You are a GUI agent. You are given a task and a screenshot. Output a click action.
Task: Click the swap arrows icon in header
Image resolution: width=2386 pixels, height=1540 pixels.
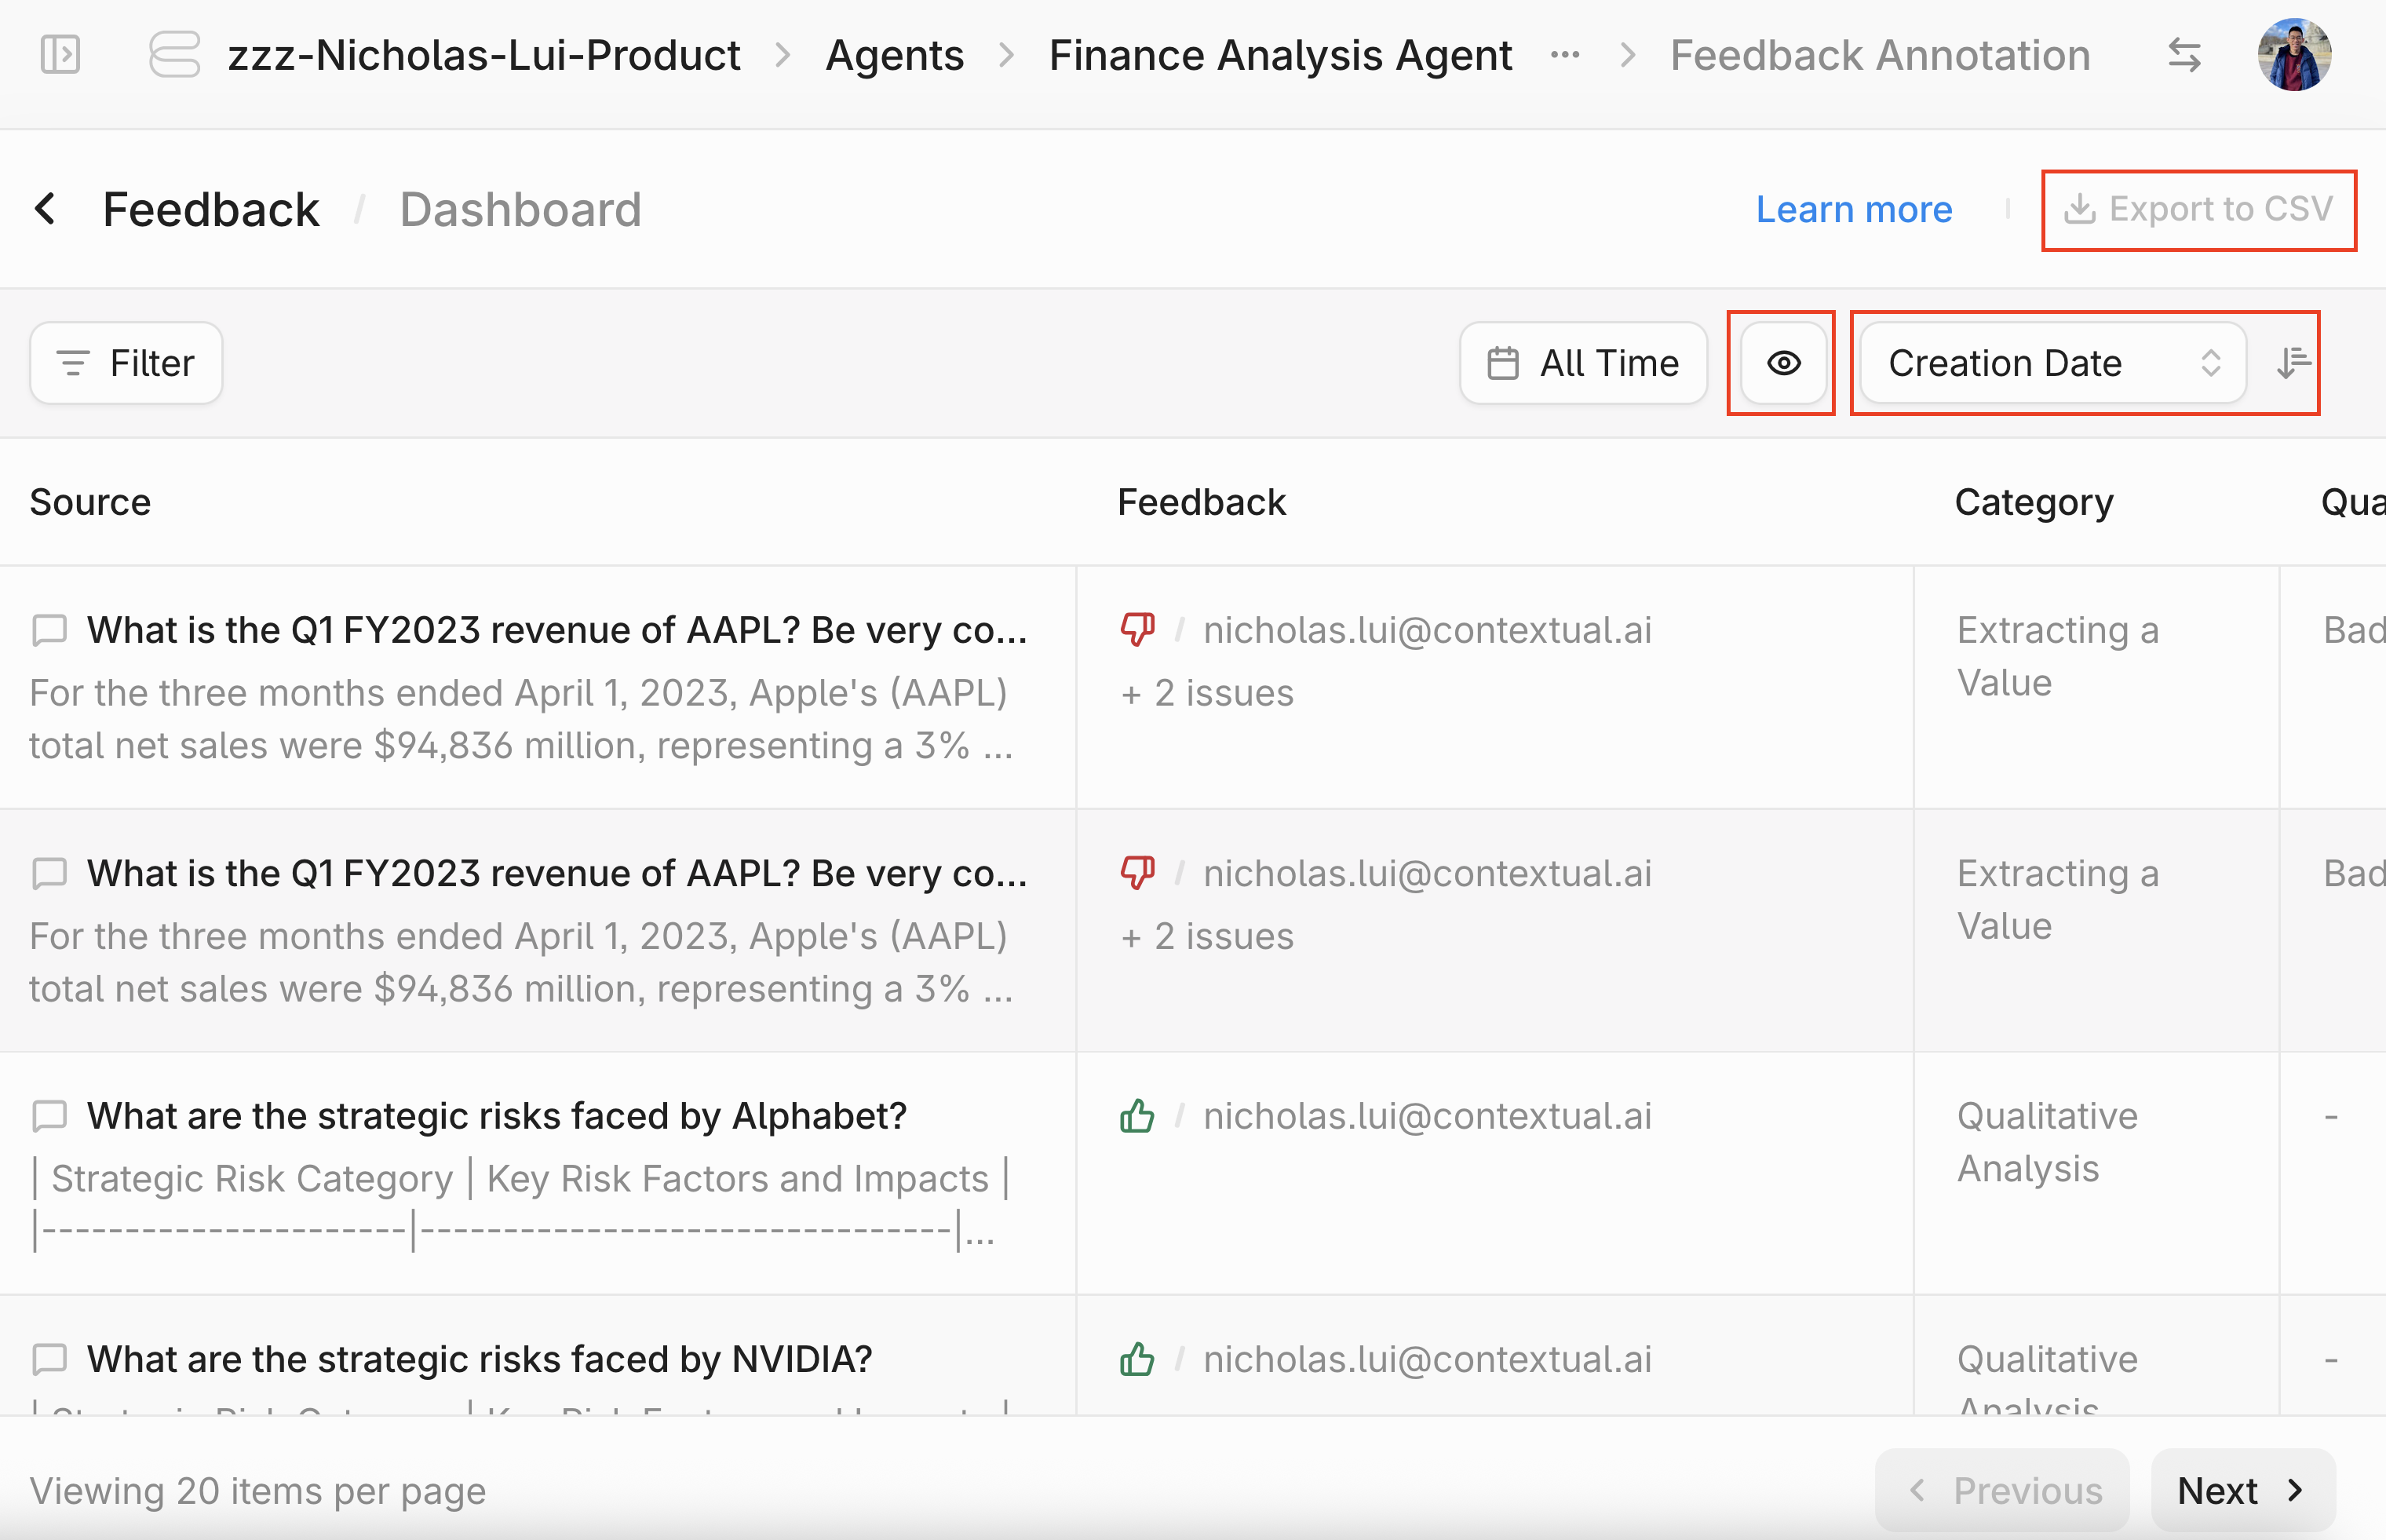point(2184,55)
